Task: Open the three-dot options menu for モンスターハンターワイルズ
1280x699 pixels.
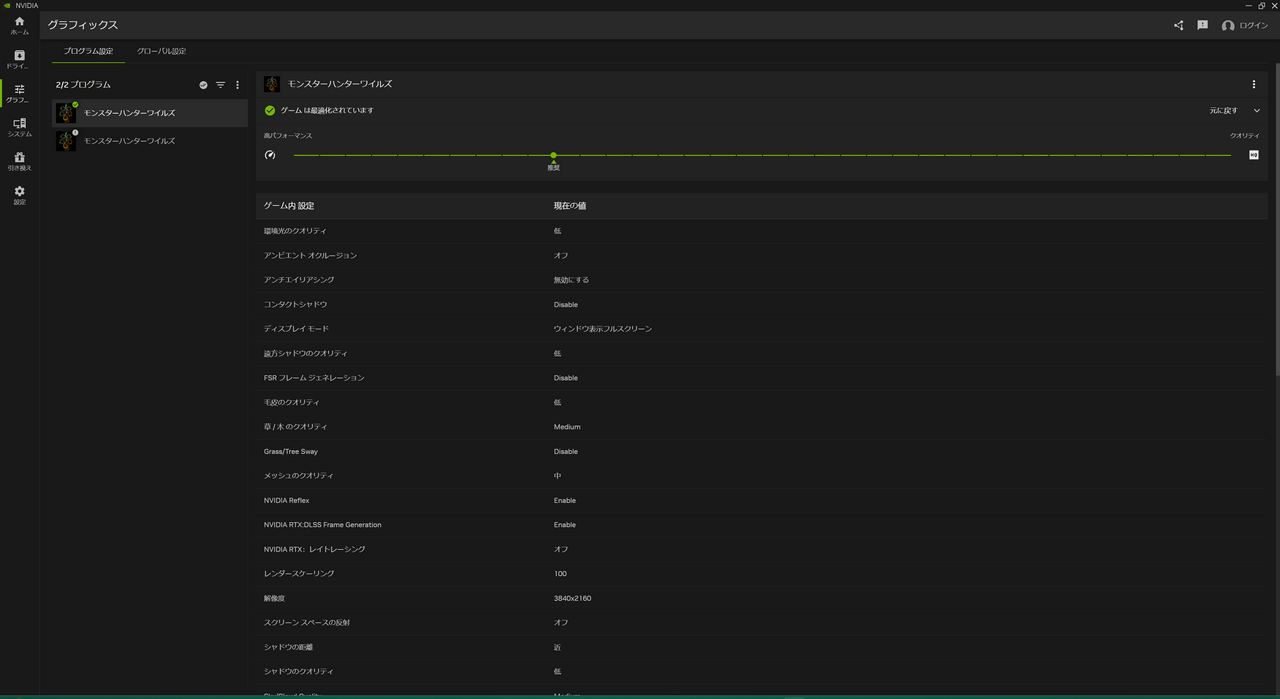Action: (1253, 85)
